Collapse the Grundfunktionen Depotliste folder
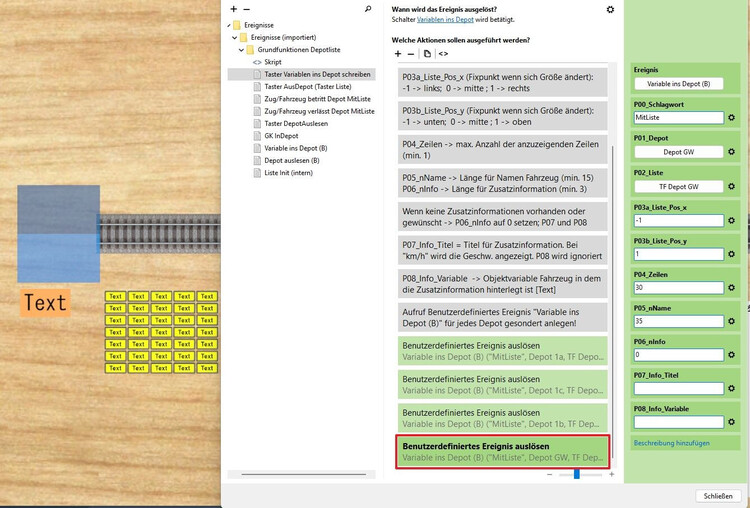 pyautogui.click(x=240, y=49)
